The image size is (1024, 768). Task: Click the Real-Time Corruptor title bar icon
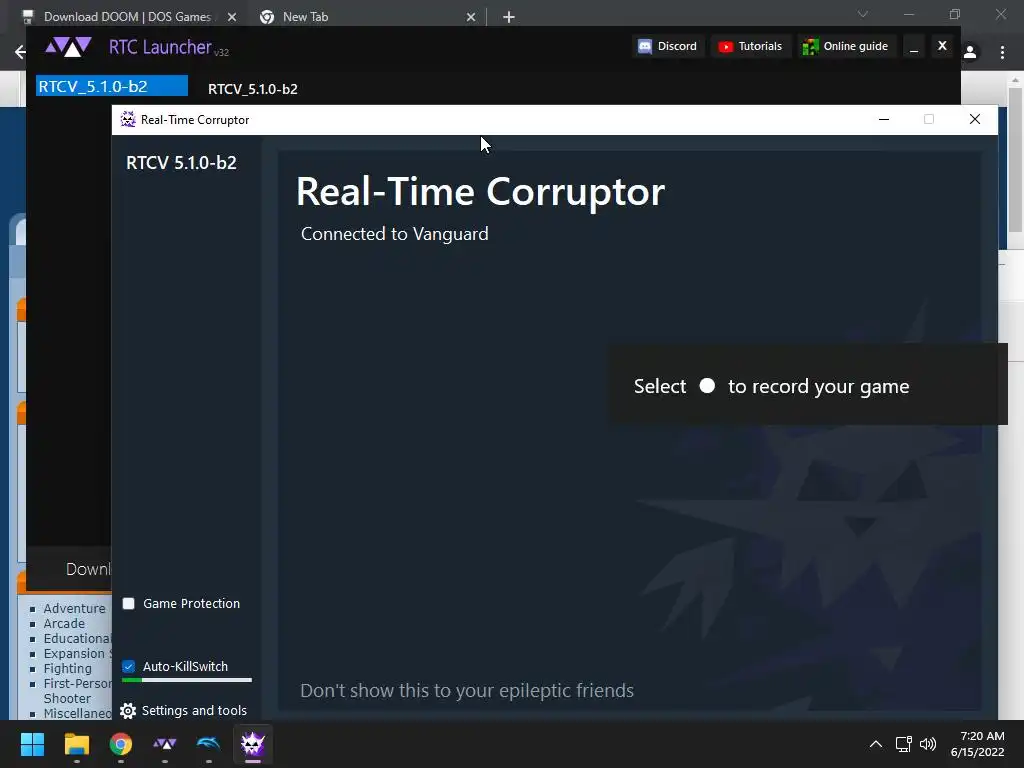point(128,120)
